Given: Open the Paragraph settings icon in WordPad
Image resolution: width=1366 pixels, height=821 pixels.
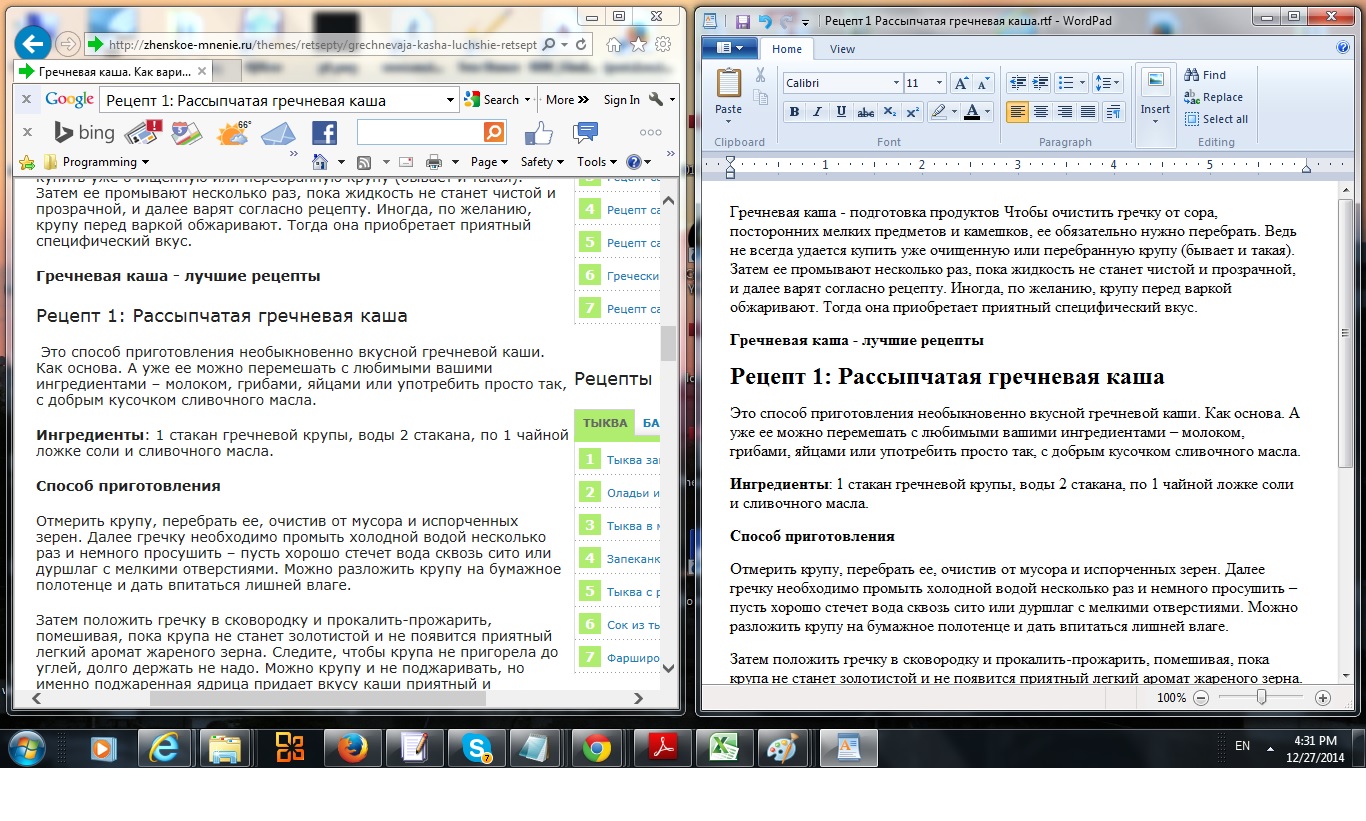Looking at the screenshot, I should click(x=1113, y=112).
